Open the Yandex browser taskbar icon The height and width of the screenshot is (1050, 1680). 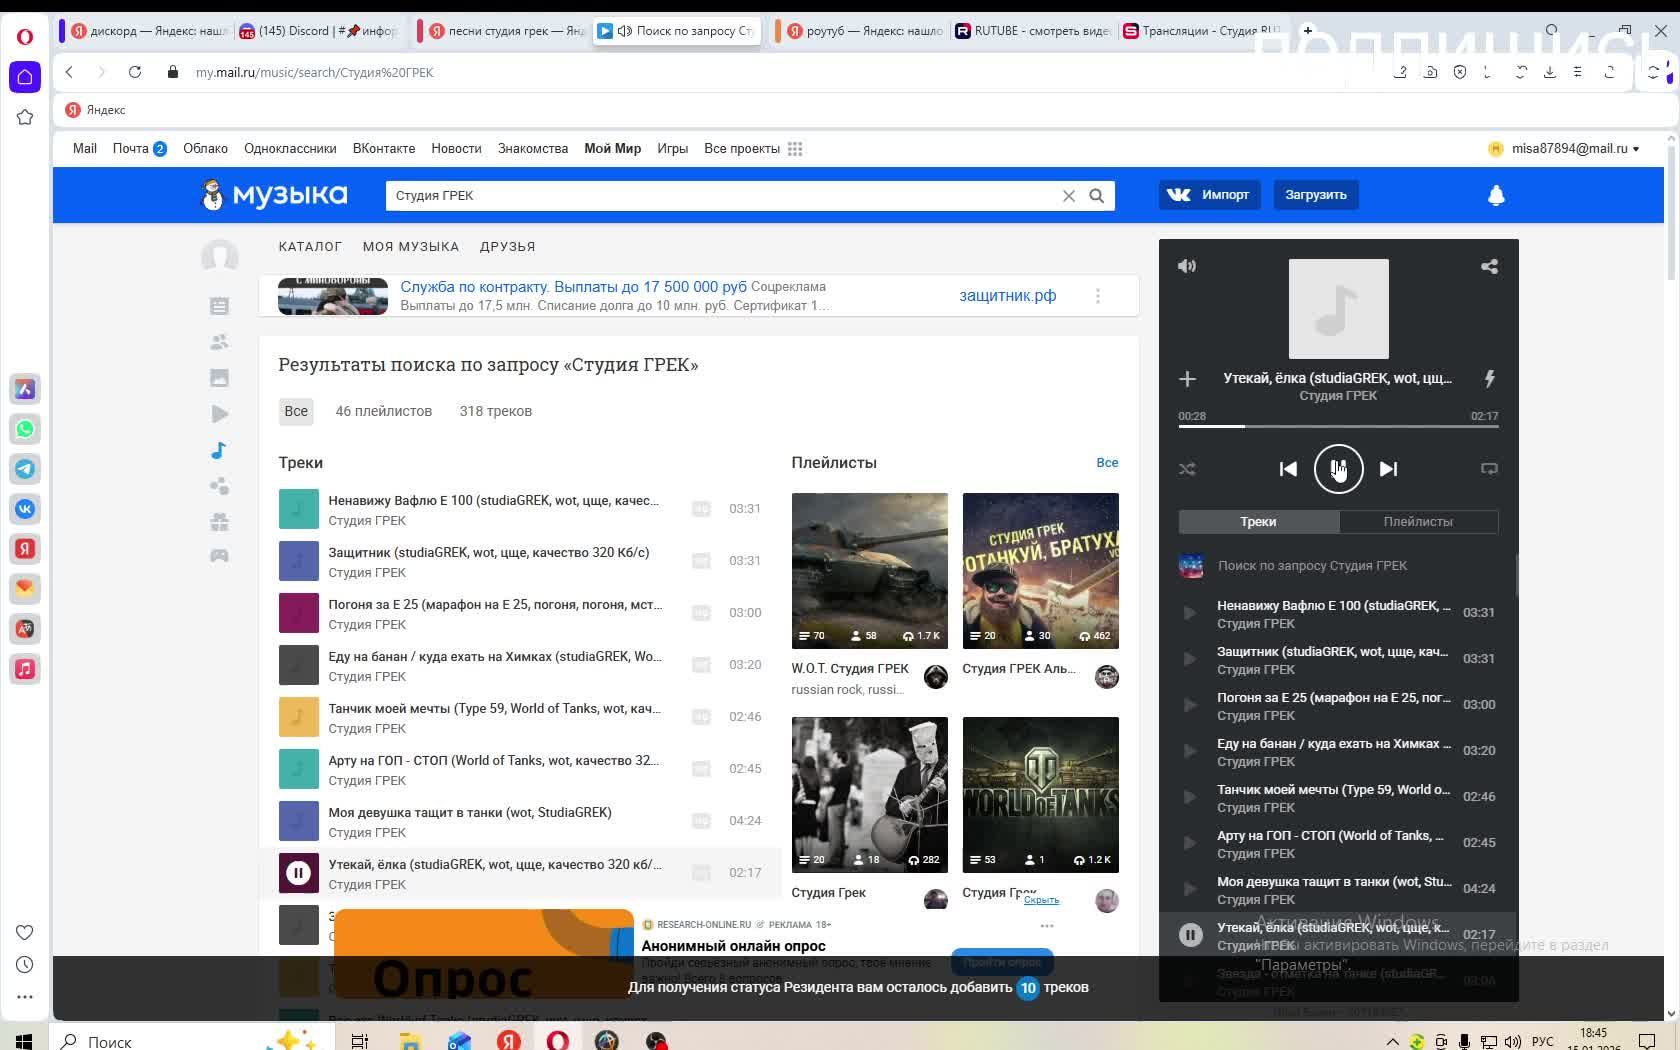(x=509, y=1041)
